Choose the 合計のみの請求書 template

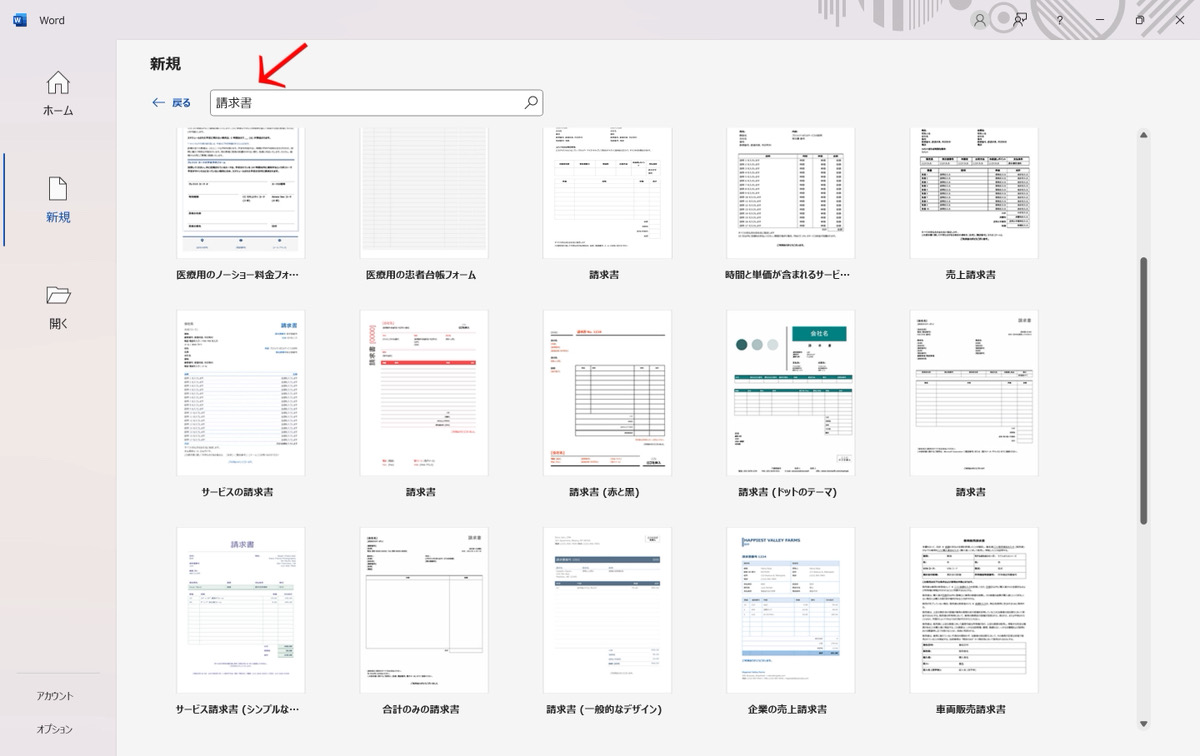[x=424, y=610]
